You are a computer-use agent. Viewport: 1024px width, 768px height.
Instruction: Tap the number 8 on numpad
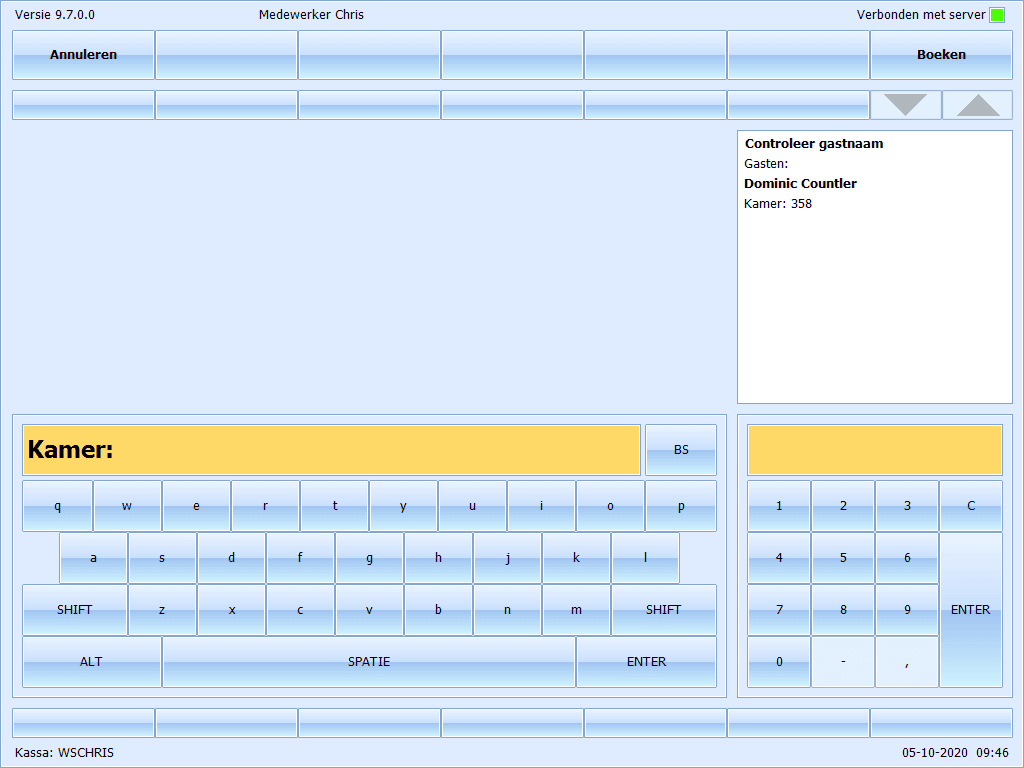pyautogui.click(x=843, y=610)
